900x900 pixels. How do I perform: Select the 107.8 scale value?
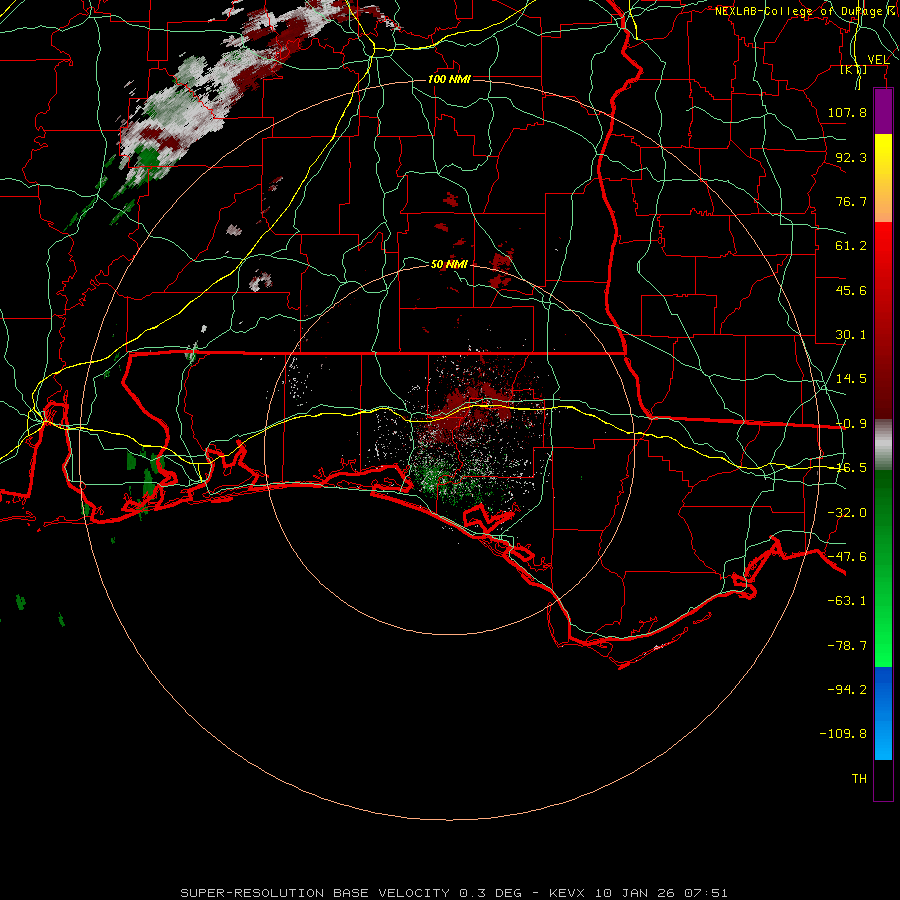pos(847,112)
